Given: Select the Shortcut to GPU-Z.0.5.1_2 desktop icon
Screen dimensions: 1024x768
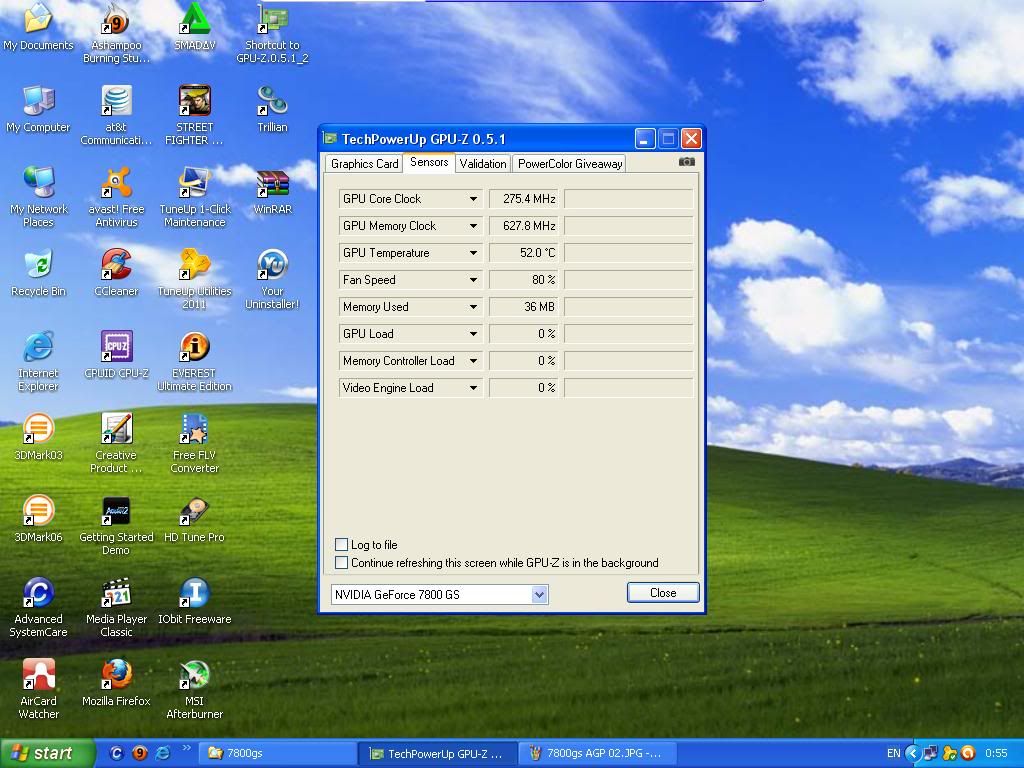Looking at the screenshot, I should 272,34.
